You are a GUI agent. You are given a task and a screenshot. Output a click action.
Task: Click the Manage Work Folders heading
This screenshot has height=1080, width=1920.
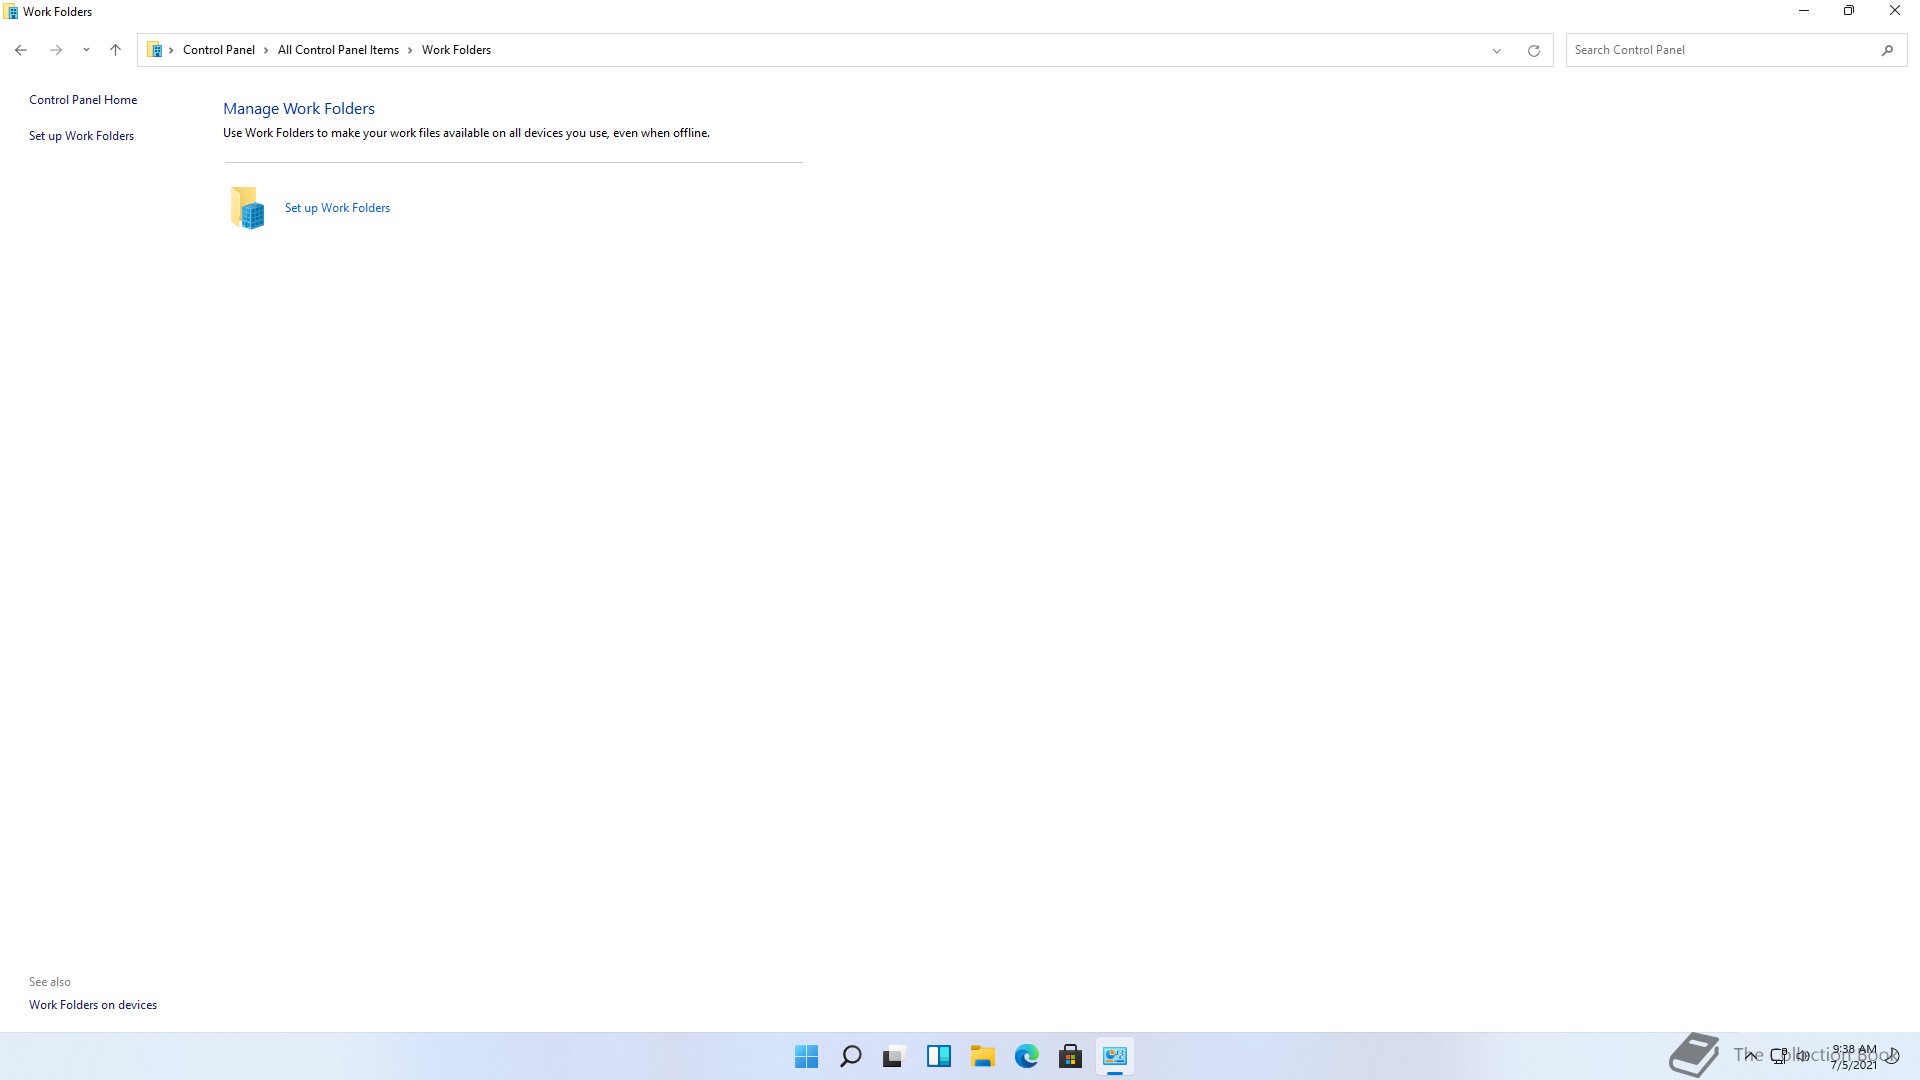point(299,109)
